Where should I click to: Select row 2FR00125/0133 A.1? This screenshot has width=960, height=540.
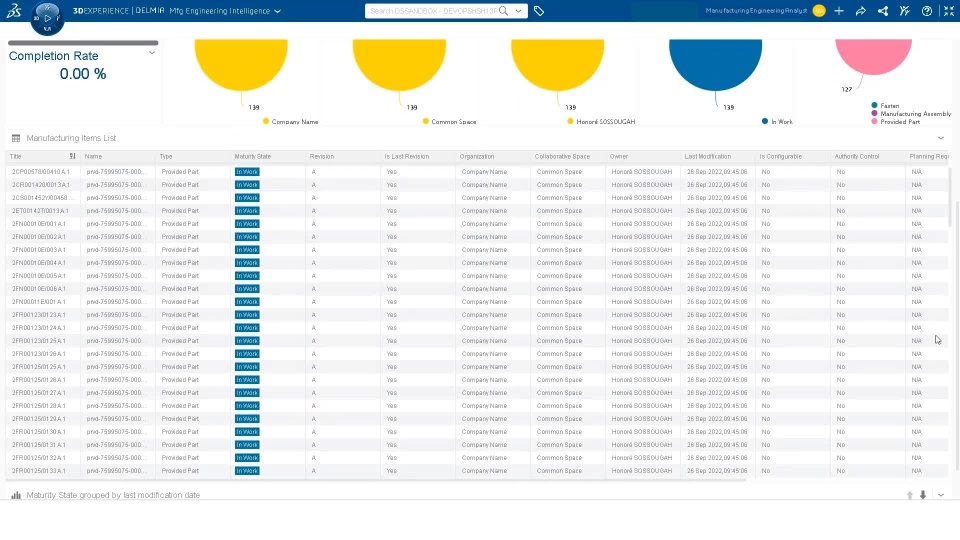pos(477,471)
